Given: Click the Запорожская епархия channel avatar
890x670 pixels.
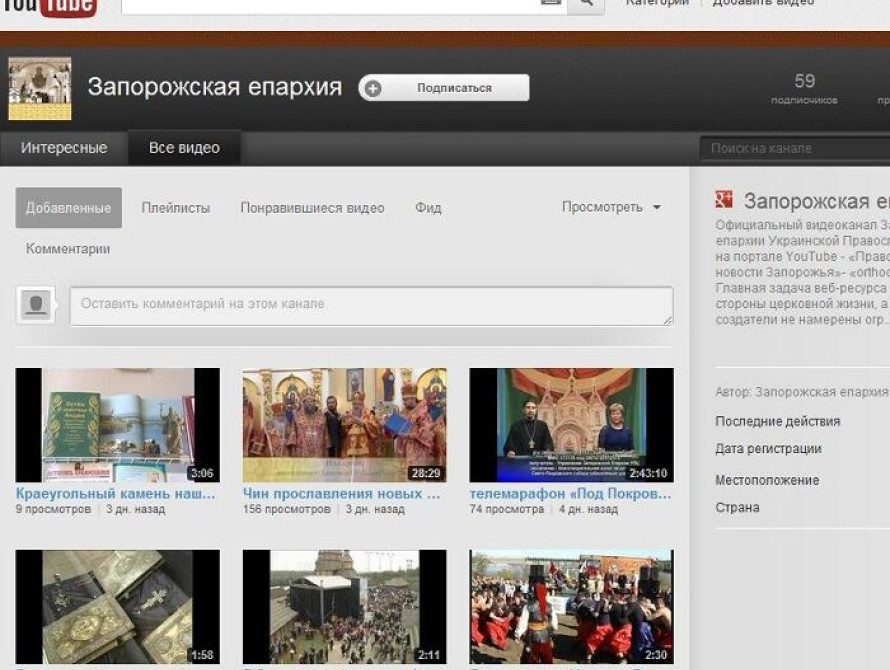Looking at the screenshot, I should click(40, 87).
